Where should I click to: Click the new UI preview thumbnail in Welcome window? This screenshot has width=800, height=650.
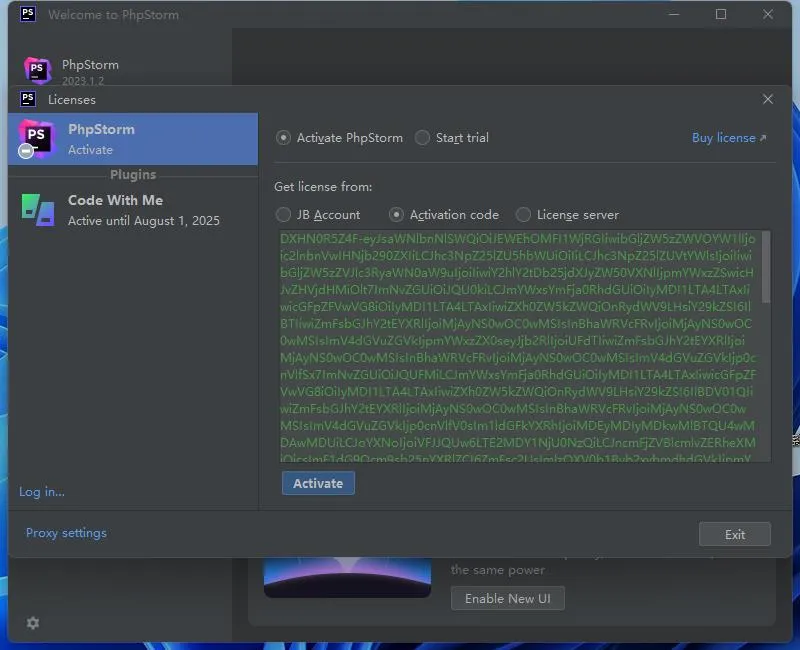click(x=347, y=578)
